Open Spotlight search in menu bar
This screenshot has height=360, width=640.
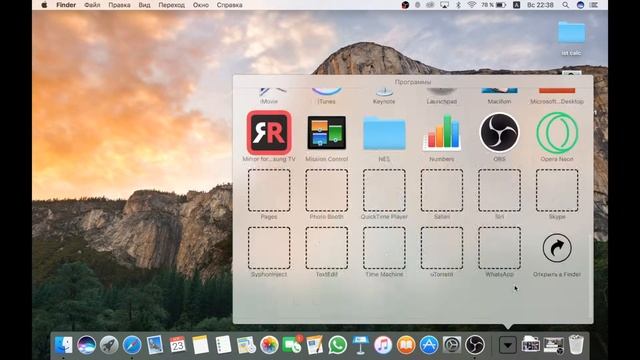point(565,5)
